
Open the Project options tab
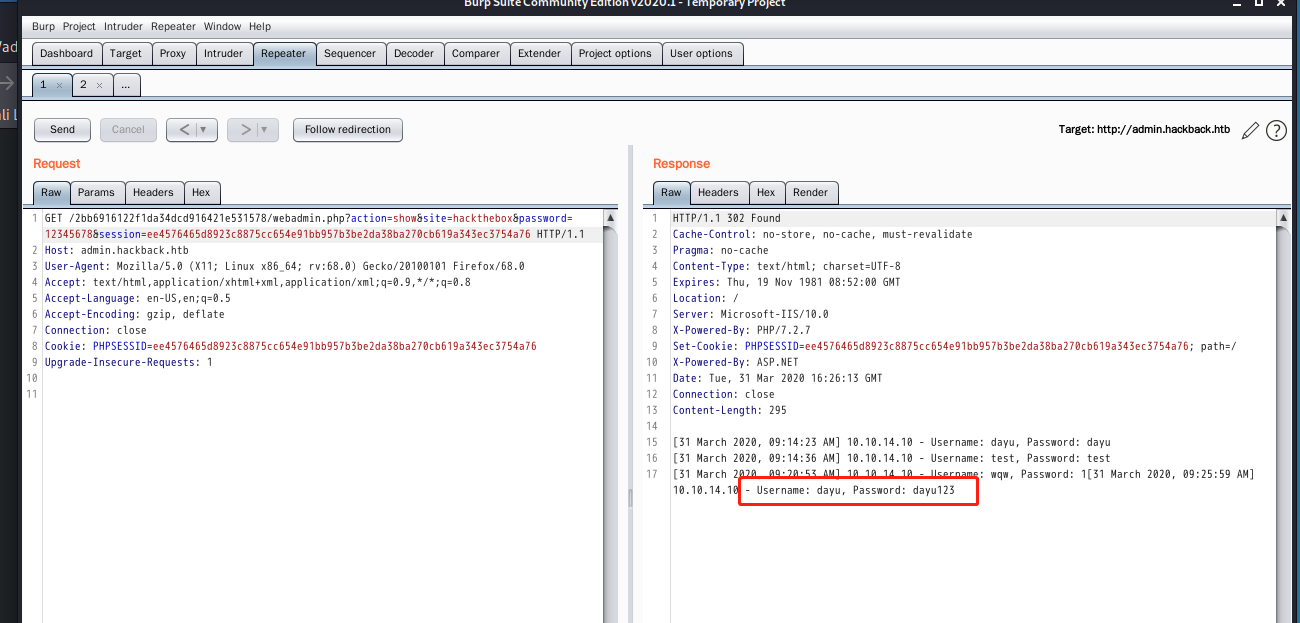click(615, 54)
